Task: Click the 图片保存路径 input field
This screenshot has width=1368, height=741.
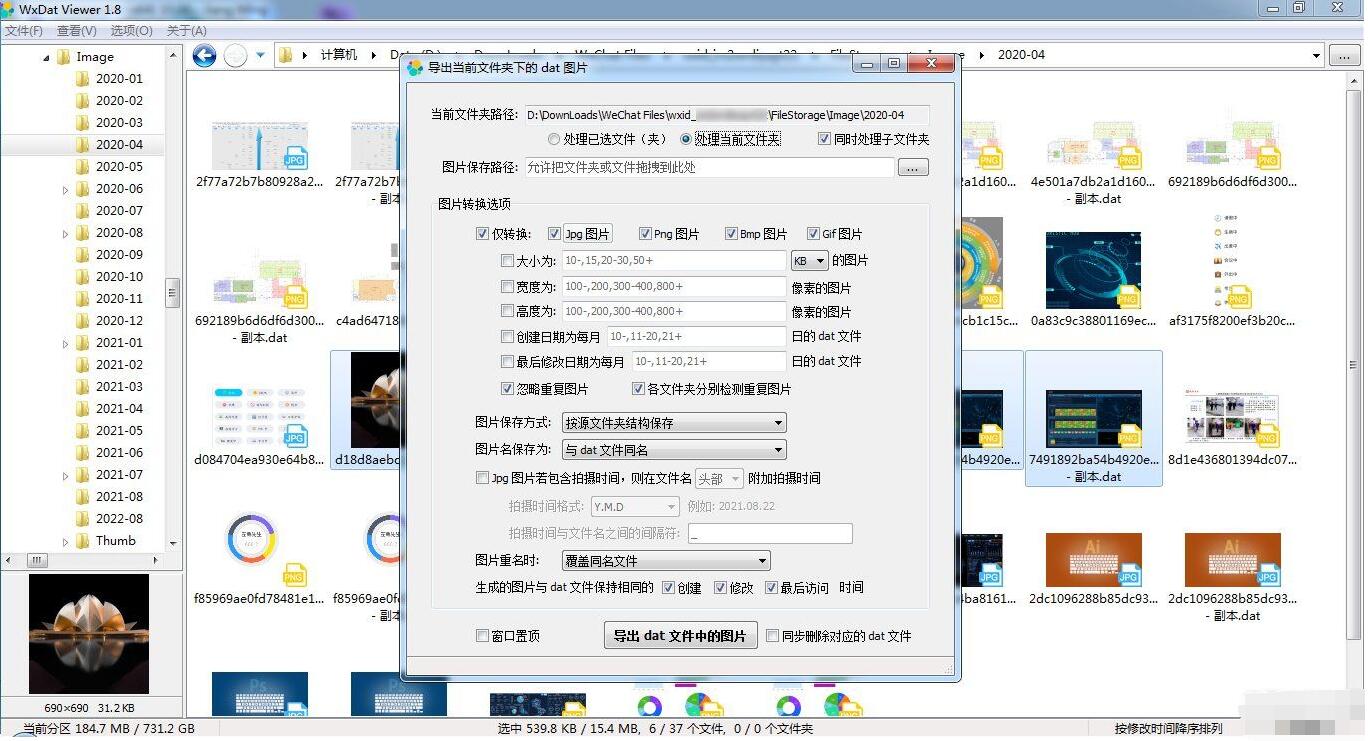Action: [x=708, y=167]
